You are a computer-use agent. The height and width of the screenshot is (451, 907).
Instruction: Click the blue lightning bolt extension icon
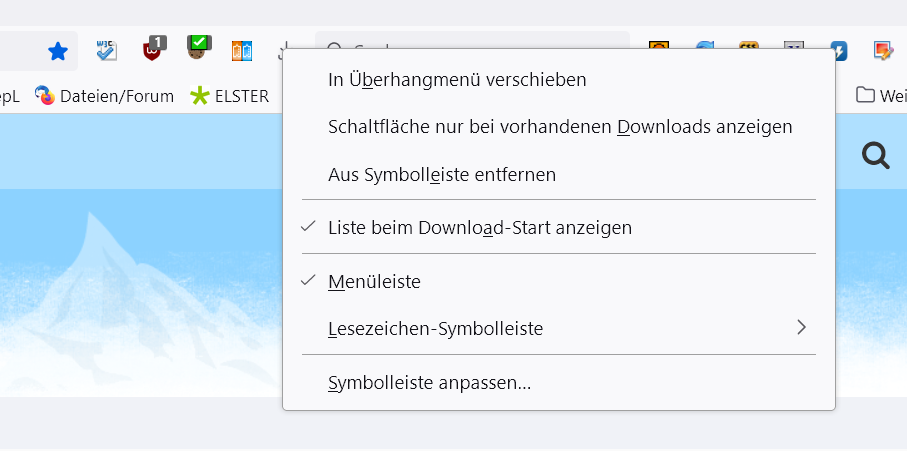tap(838, 50)
